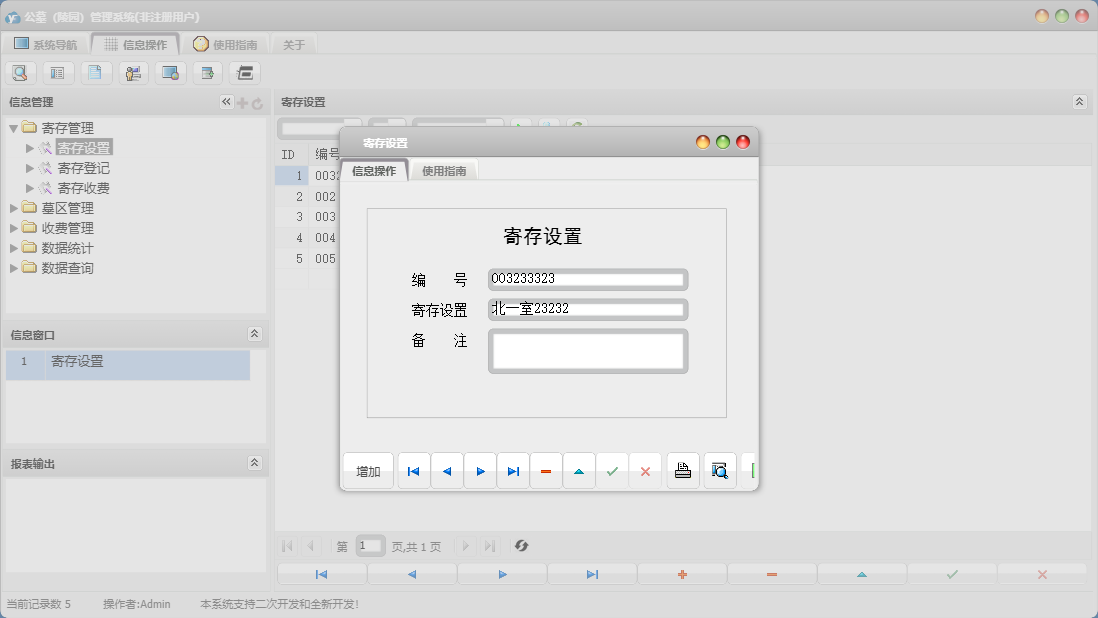
Task: Open print preview icon in dialog toolbar
Action: coord(719,471)
